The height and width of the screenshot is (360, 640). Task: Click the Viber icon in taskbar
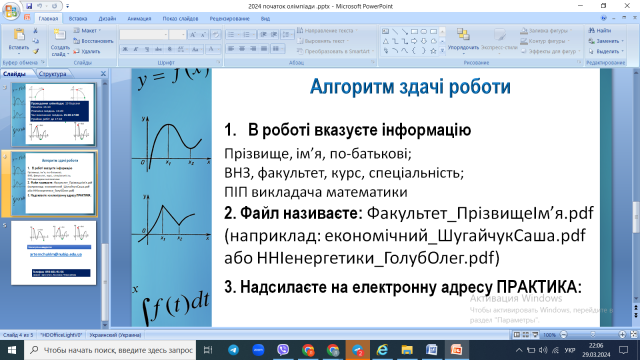click(x=283, y=350)
